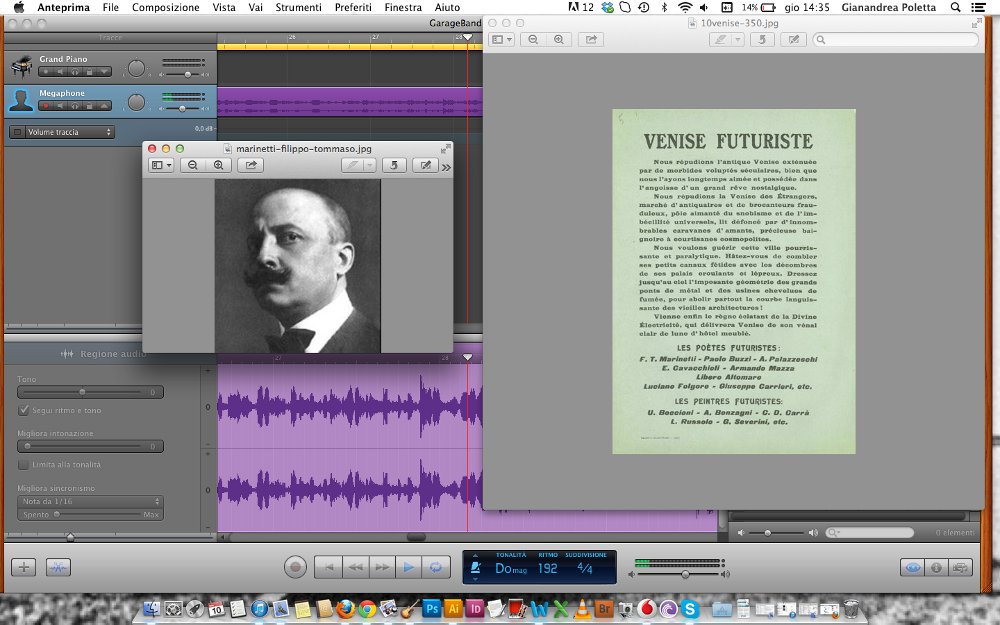The image size is (1000, 625).
Task: Open the GarageBand loop browser eye button
Action: [x=913, y=567]
